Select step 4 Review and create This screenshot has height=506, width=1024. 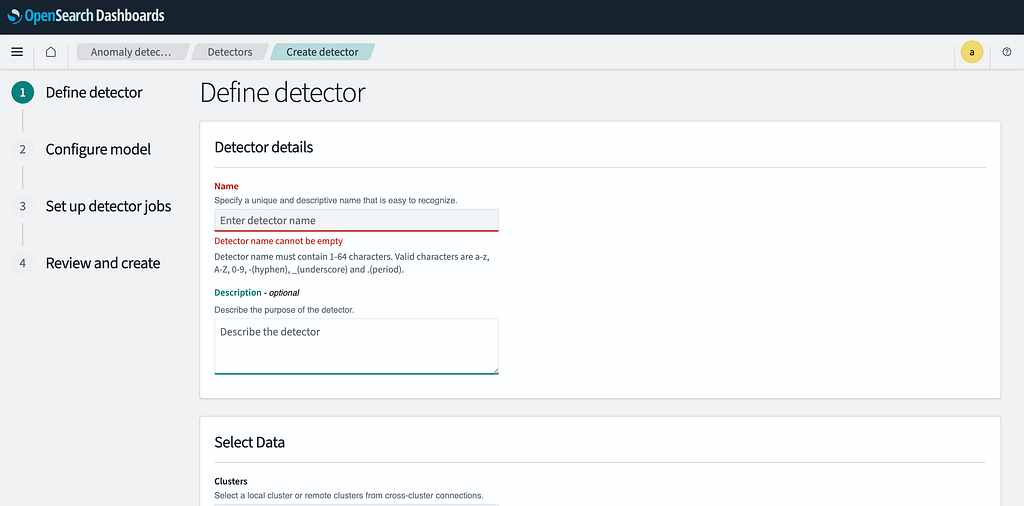103,263
